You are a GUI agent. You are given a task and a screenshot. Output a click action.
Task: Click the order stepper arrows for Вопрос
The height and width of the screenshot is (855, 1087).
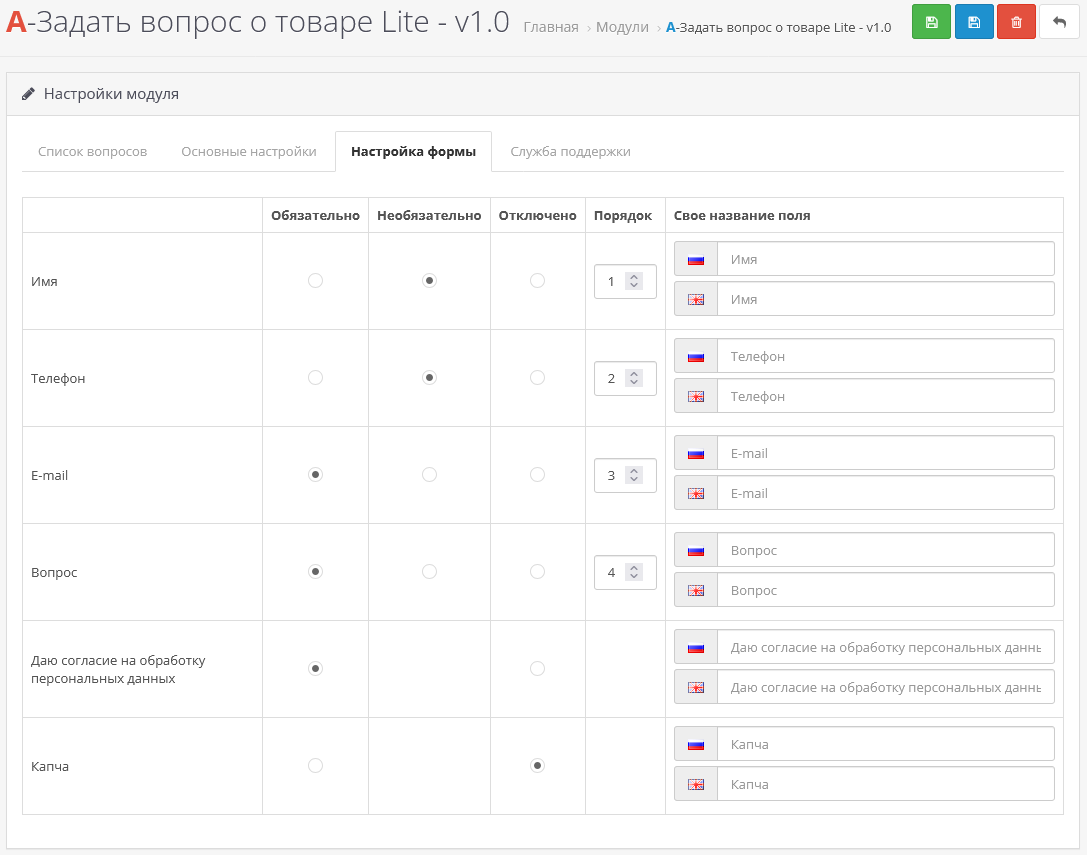point(633,572)
